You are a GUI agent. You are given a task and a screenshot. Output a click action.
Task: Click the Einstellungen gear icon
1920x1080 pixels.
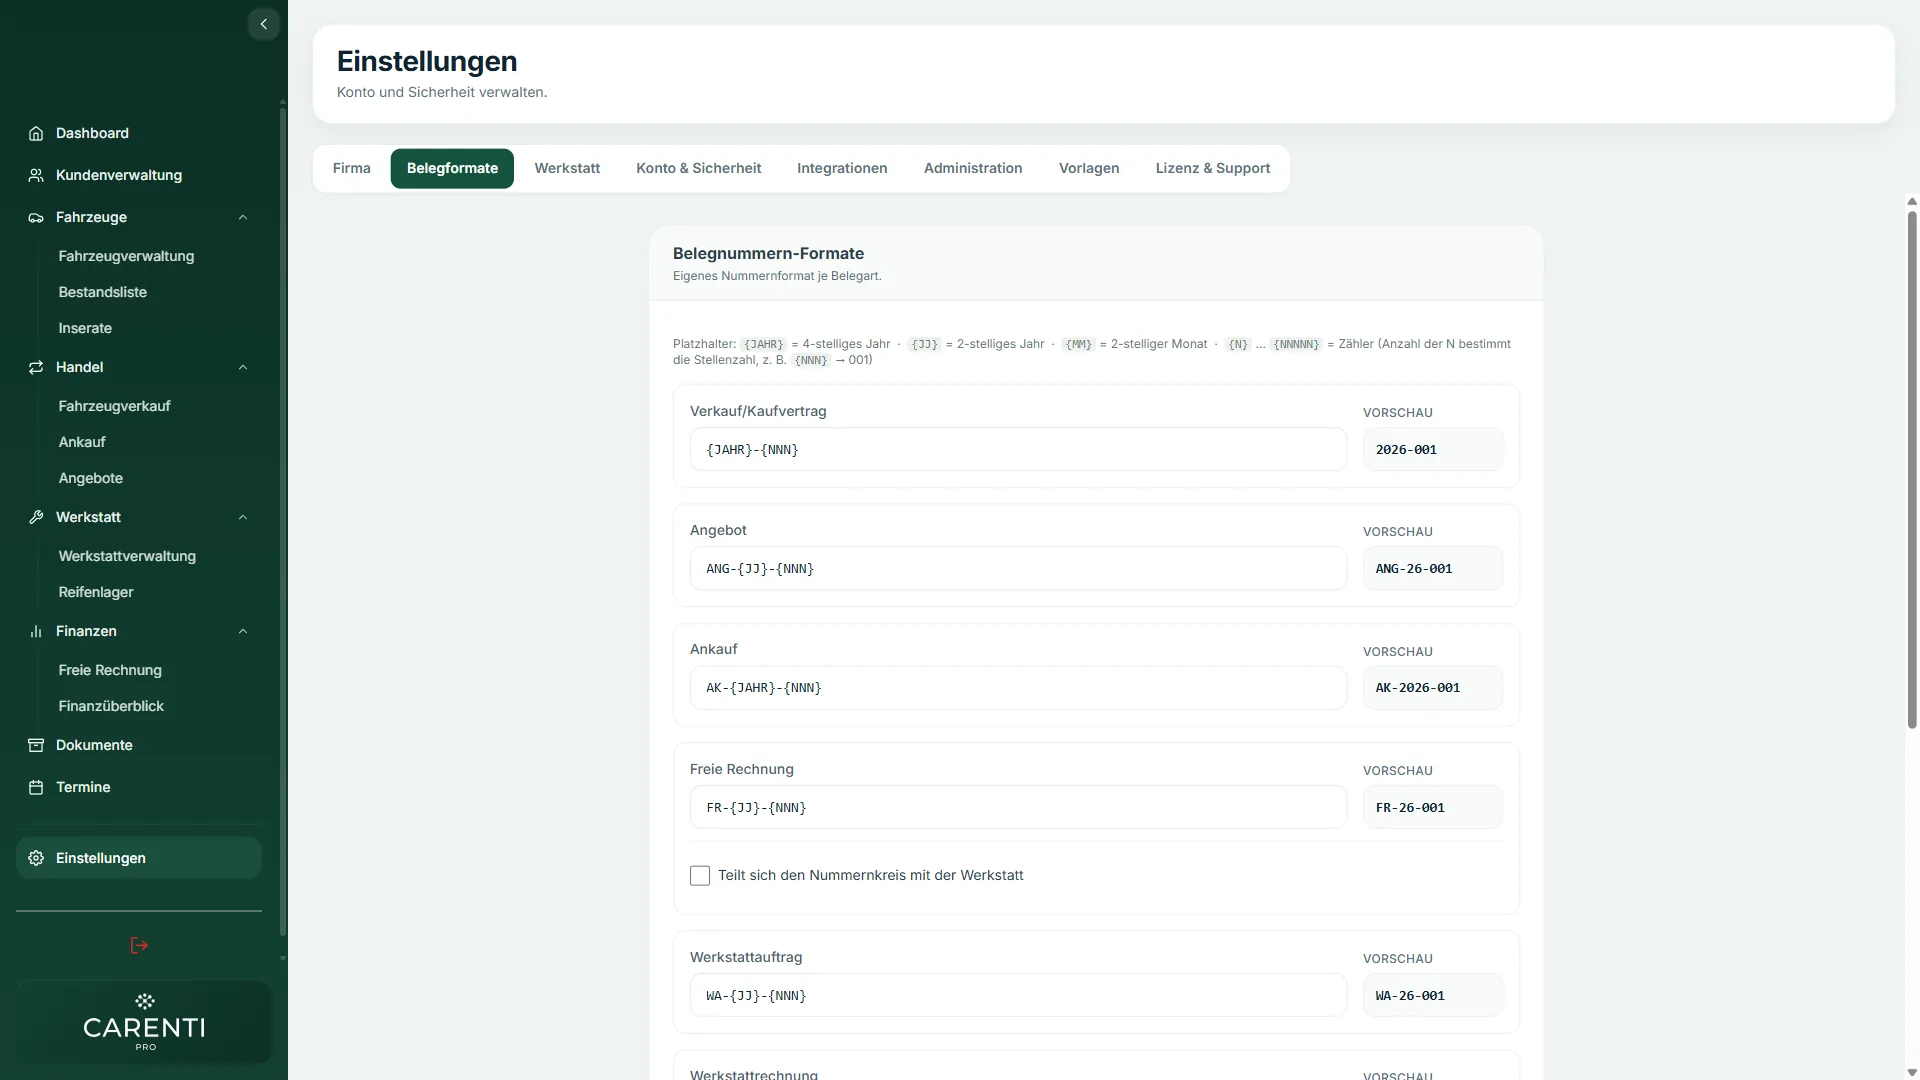coord(36,858)
